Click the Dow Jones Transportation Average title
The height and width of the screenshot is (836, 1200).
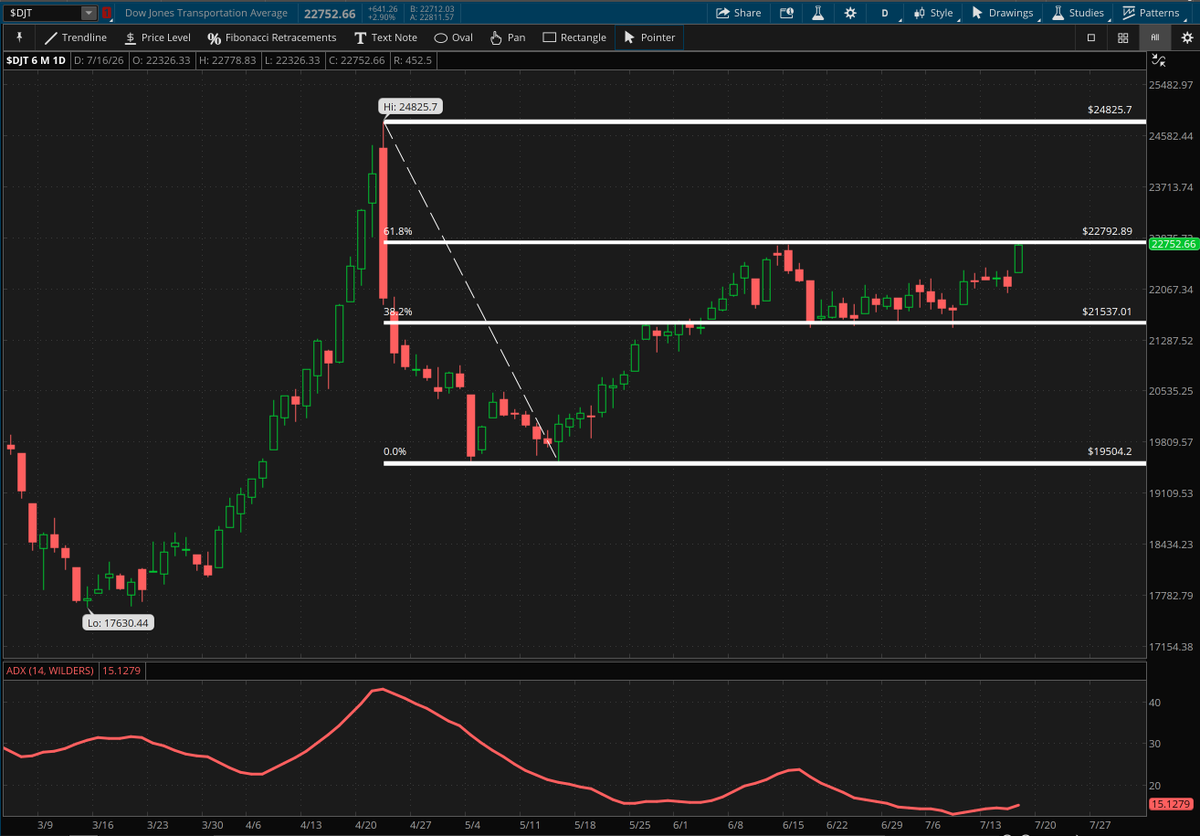coord(206,13)
